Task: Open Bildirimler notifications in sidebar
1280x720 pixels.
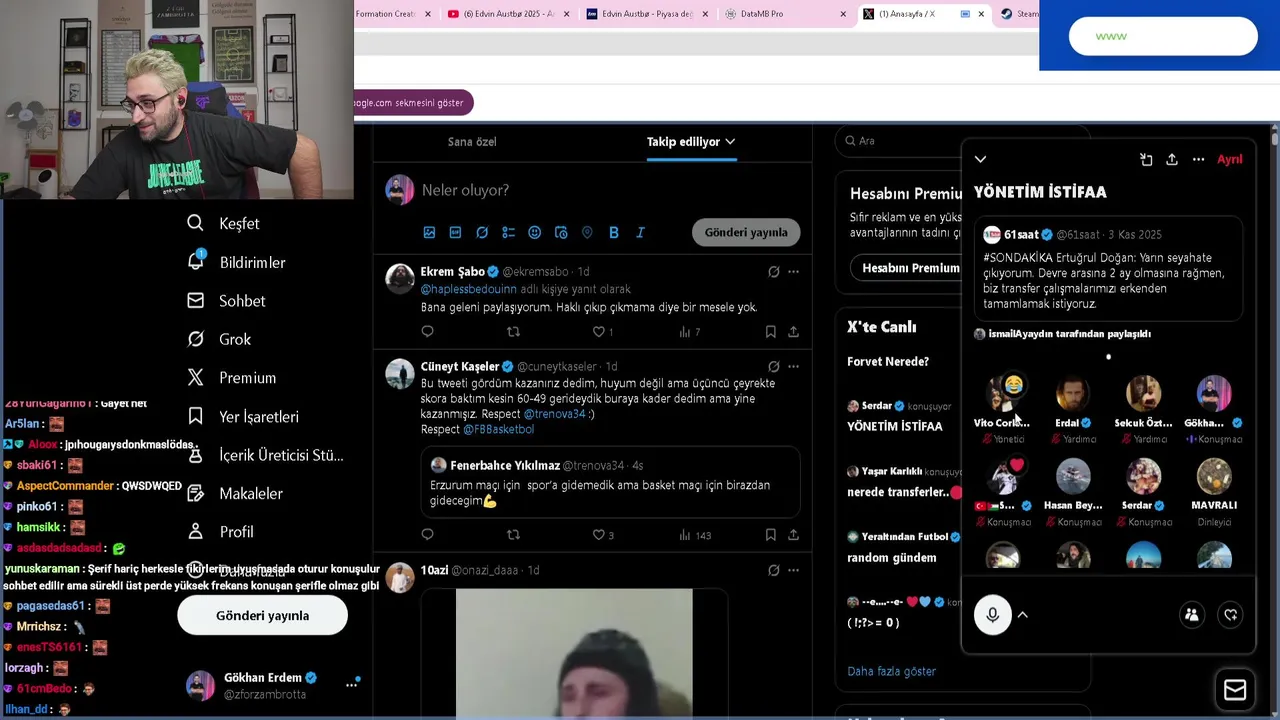Action: (236, 262)
